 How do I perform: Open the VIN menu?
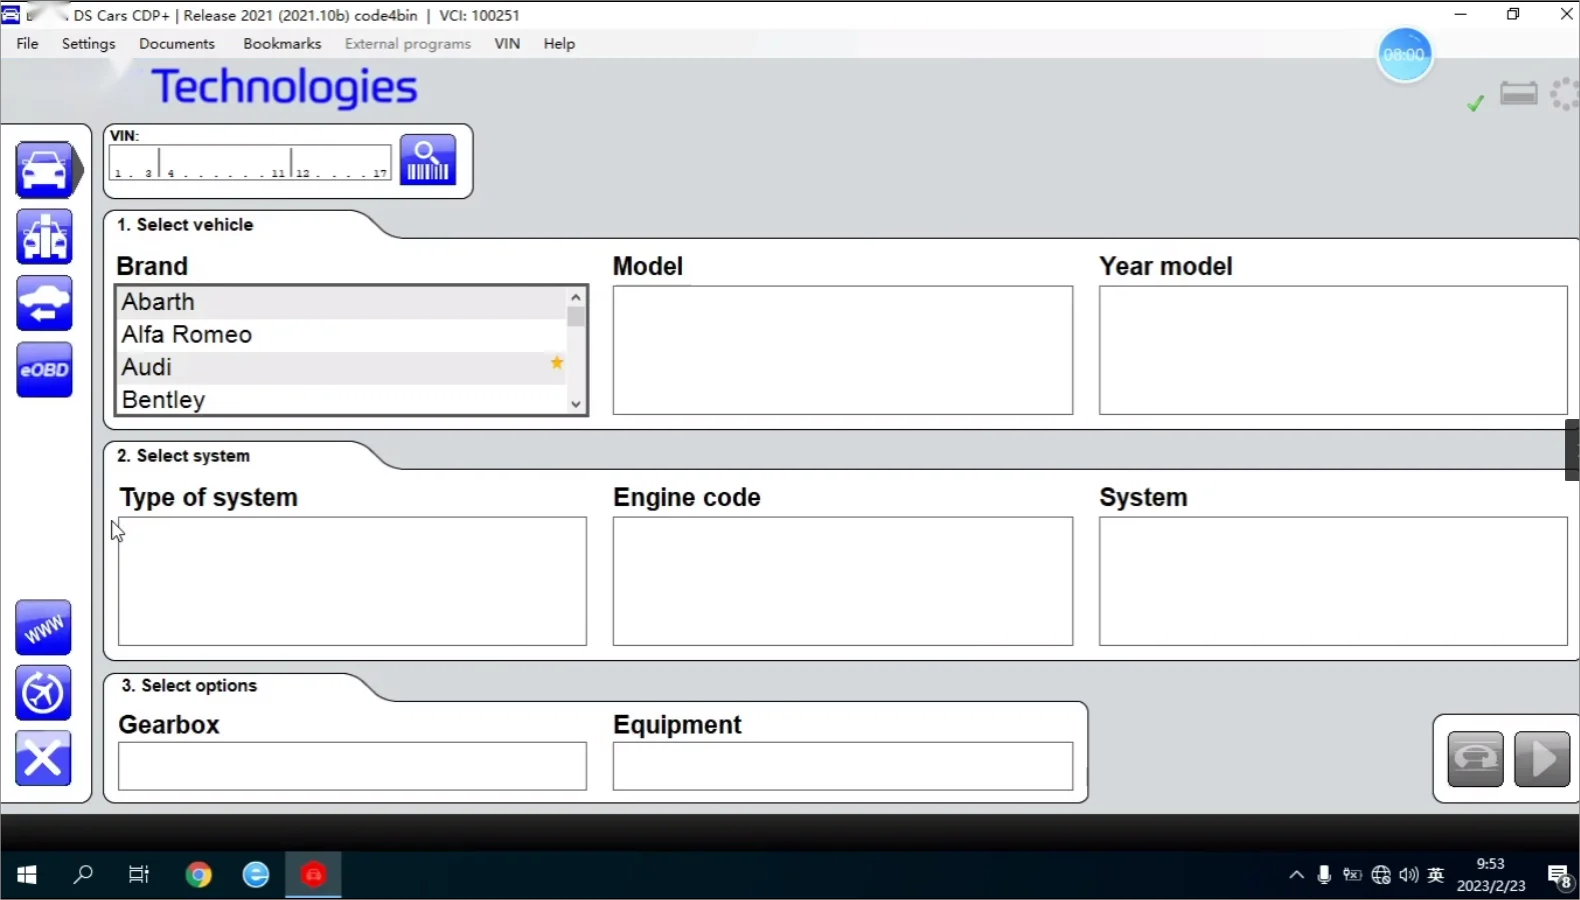click(x=507, y=44)
